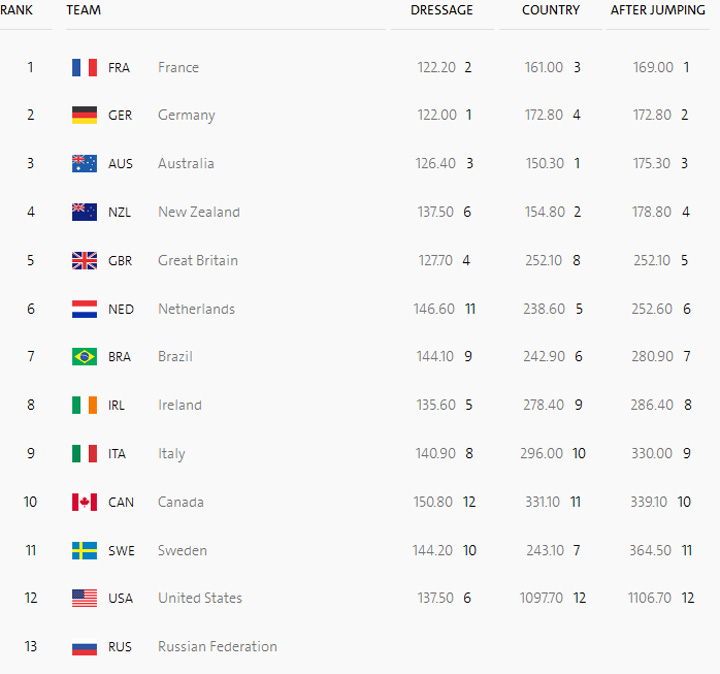Click the Germany flag icon
The width and height of the screenshot is (720, 674).
click(x=84, y=115)
